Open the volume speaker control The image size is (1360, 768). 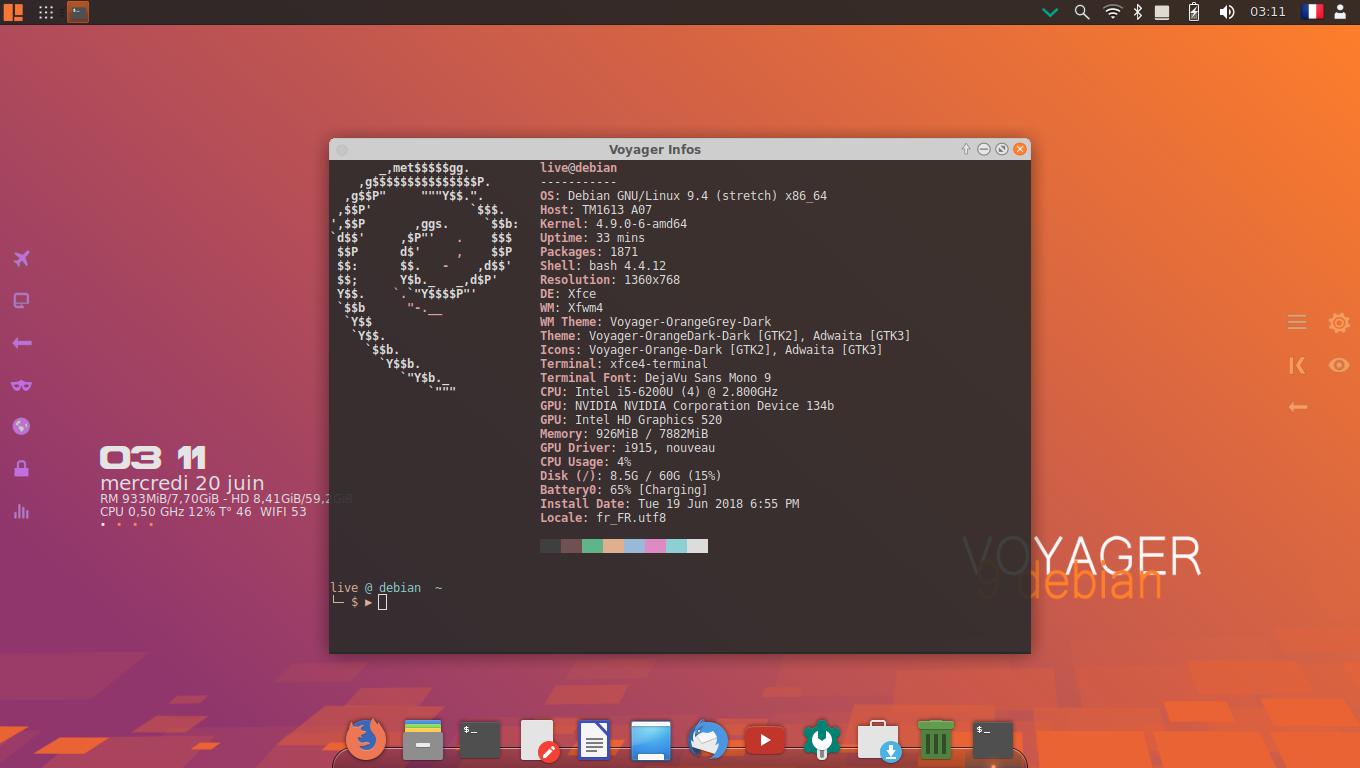1226,12
